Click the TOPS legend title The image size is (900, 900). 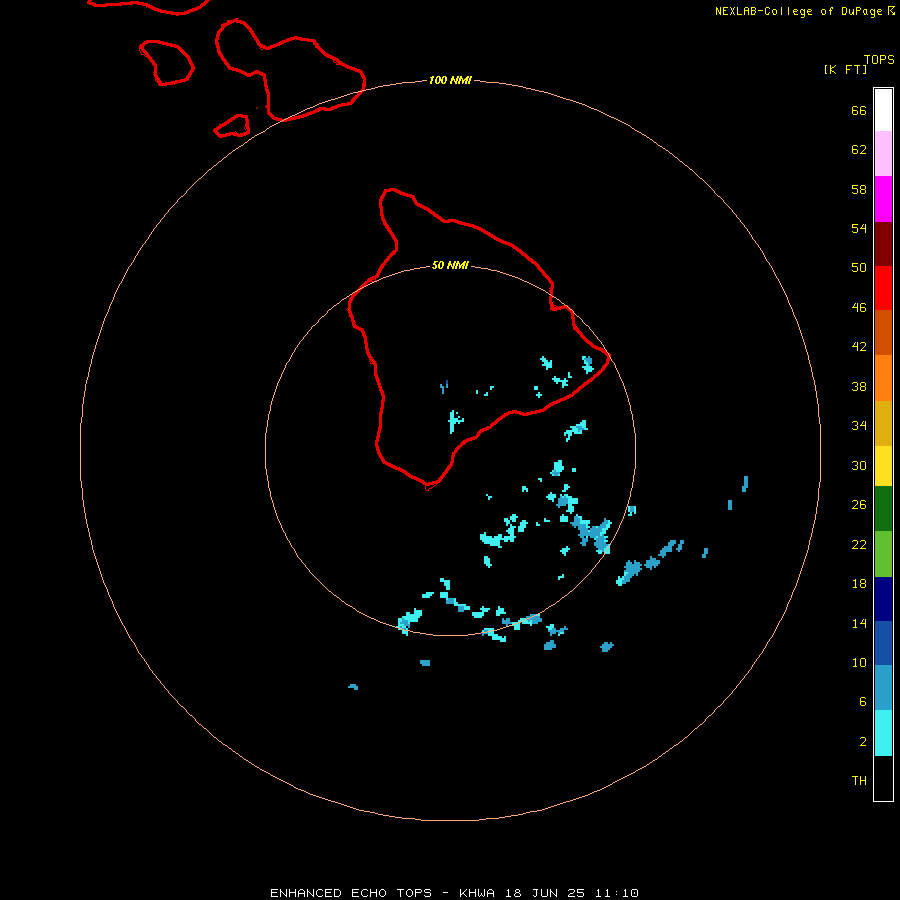tap(879, 59)
